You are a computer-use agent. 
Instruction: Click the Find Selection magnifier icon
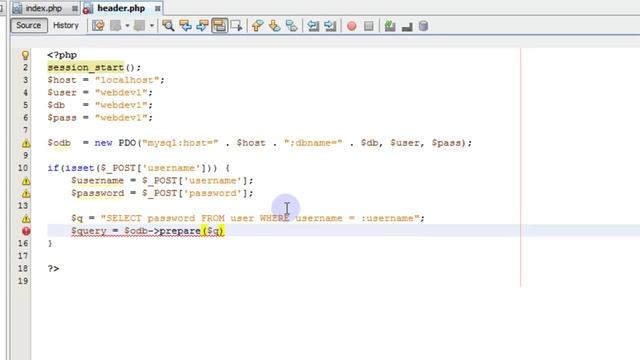tap(168, 26)
